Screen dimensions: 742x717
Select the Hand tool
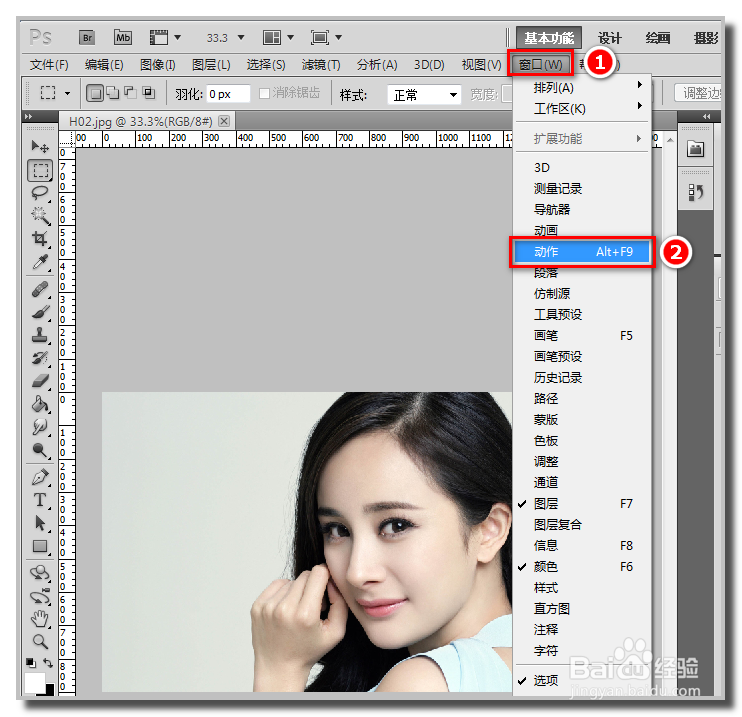(x=40, y=619)
